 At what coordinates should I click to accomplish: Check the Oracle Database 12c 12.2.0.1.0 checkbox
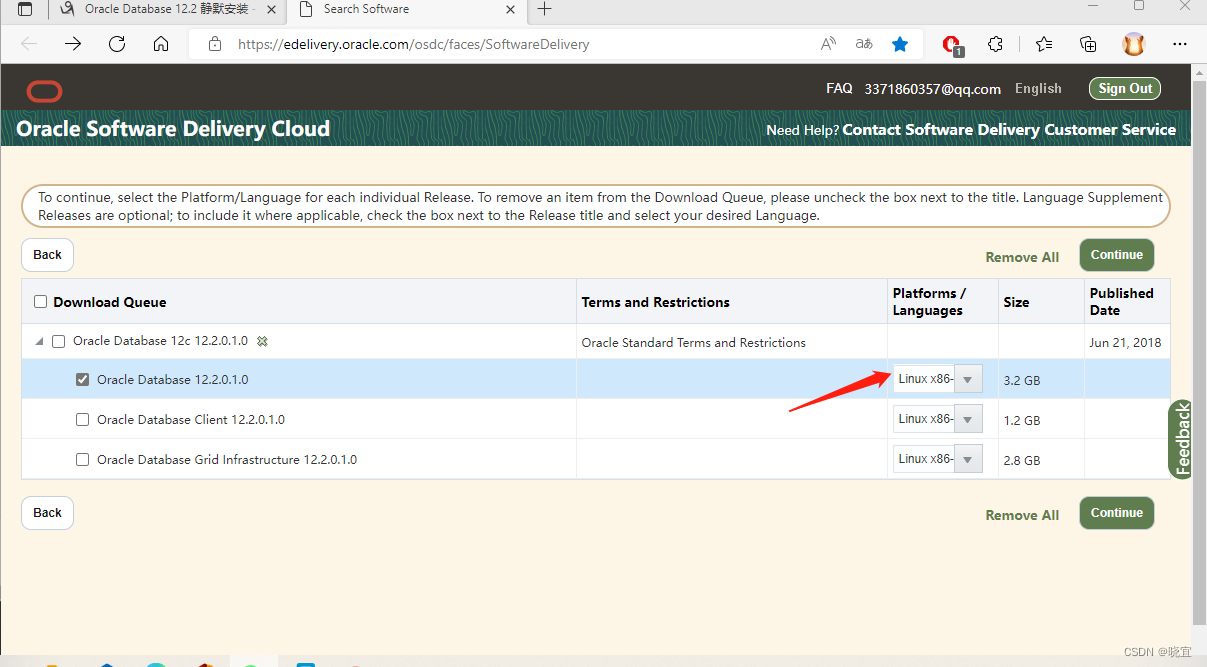click(x=59, y=341)
